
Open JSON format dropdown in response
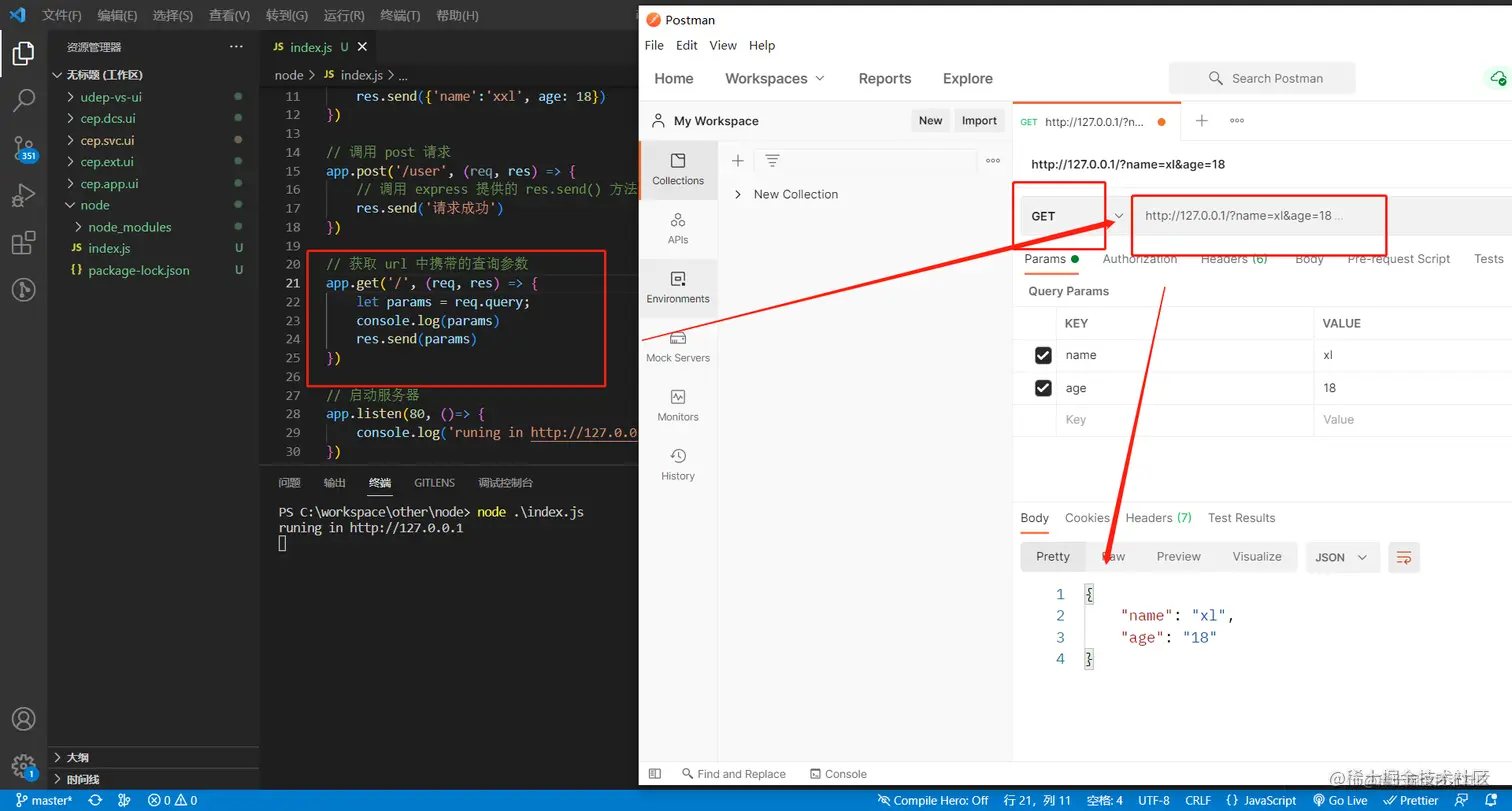coord(1342,557)
